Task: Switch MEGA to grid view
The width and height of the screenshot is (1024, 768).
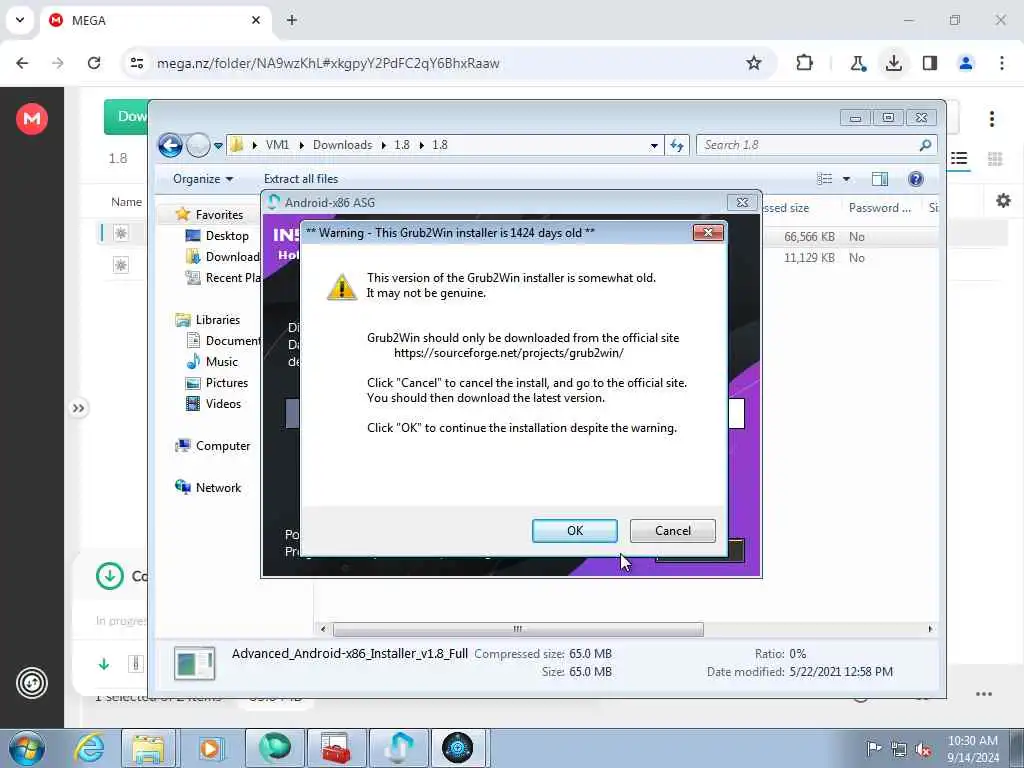Action: [x=995, y=159]
